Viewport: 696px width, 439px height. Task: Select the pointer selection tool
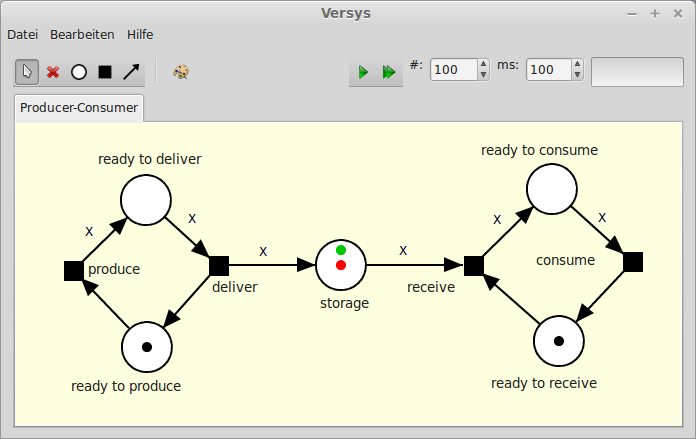(x=27, y=72)
